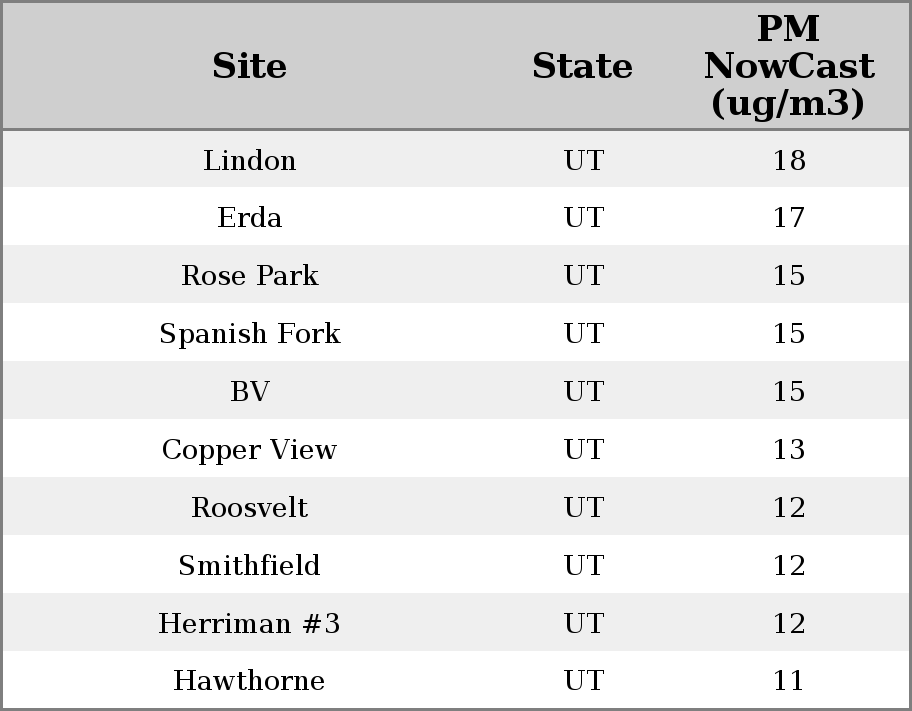912x711 pixels.
Task: Click the PM NowCast column header
Action: pos(788,67)
